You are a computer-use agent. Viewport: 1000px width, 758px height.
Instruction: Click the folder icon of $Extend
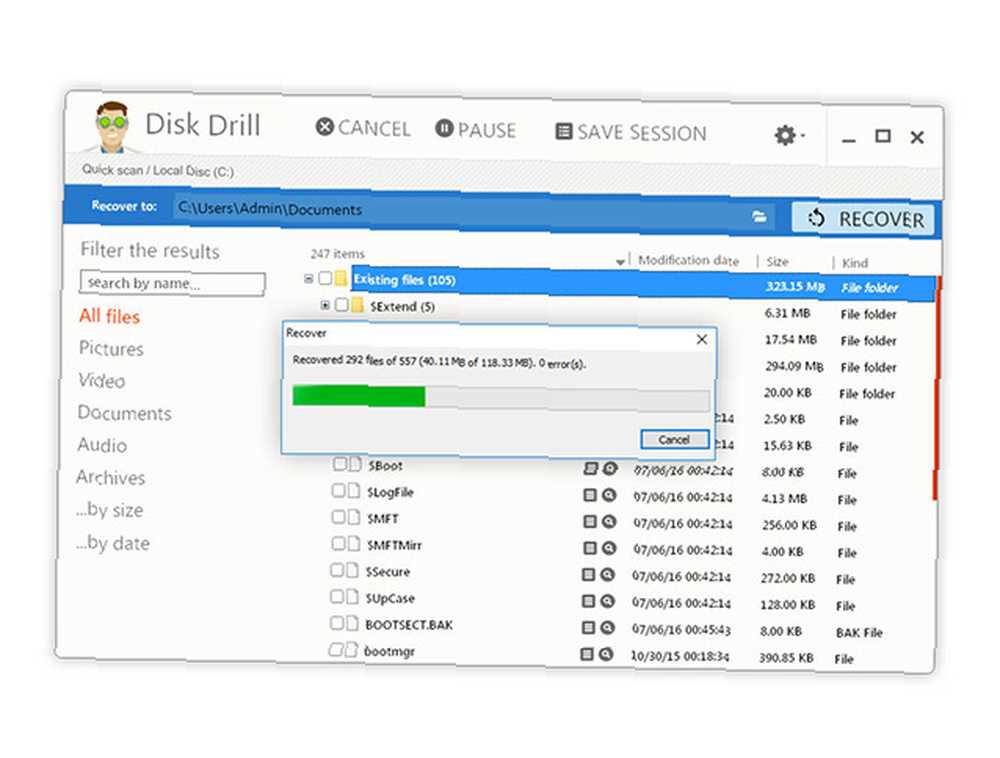coord(357,305)
